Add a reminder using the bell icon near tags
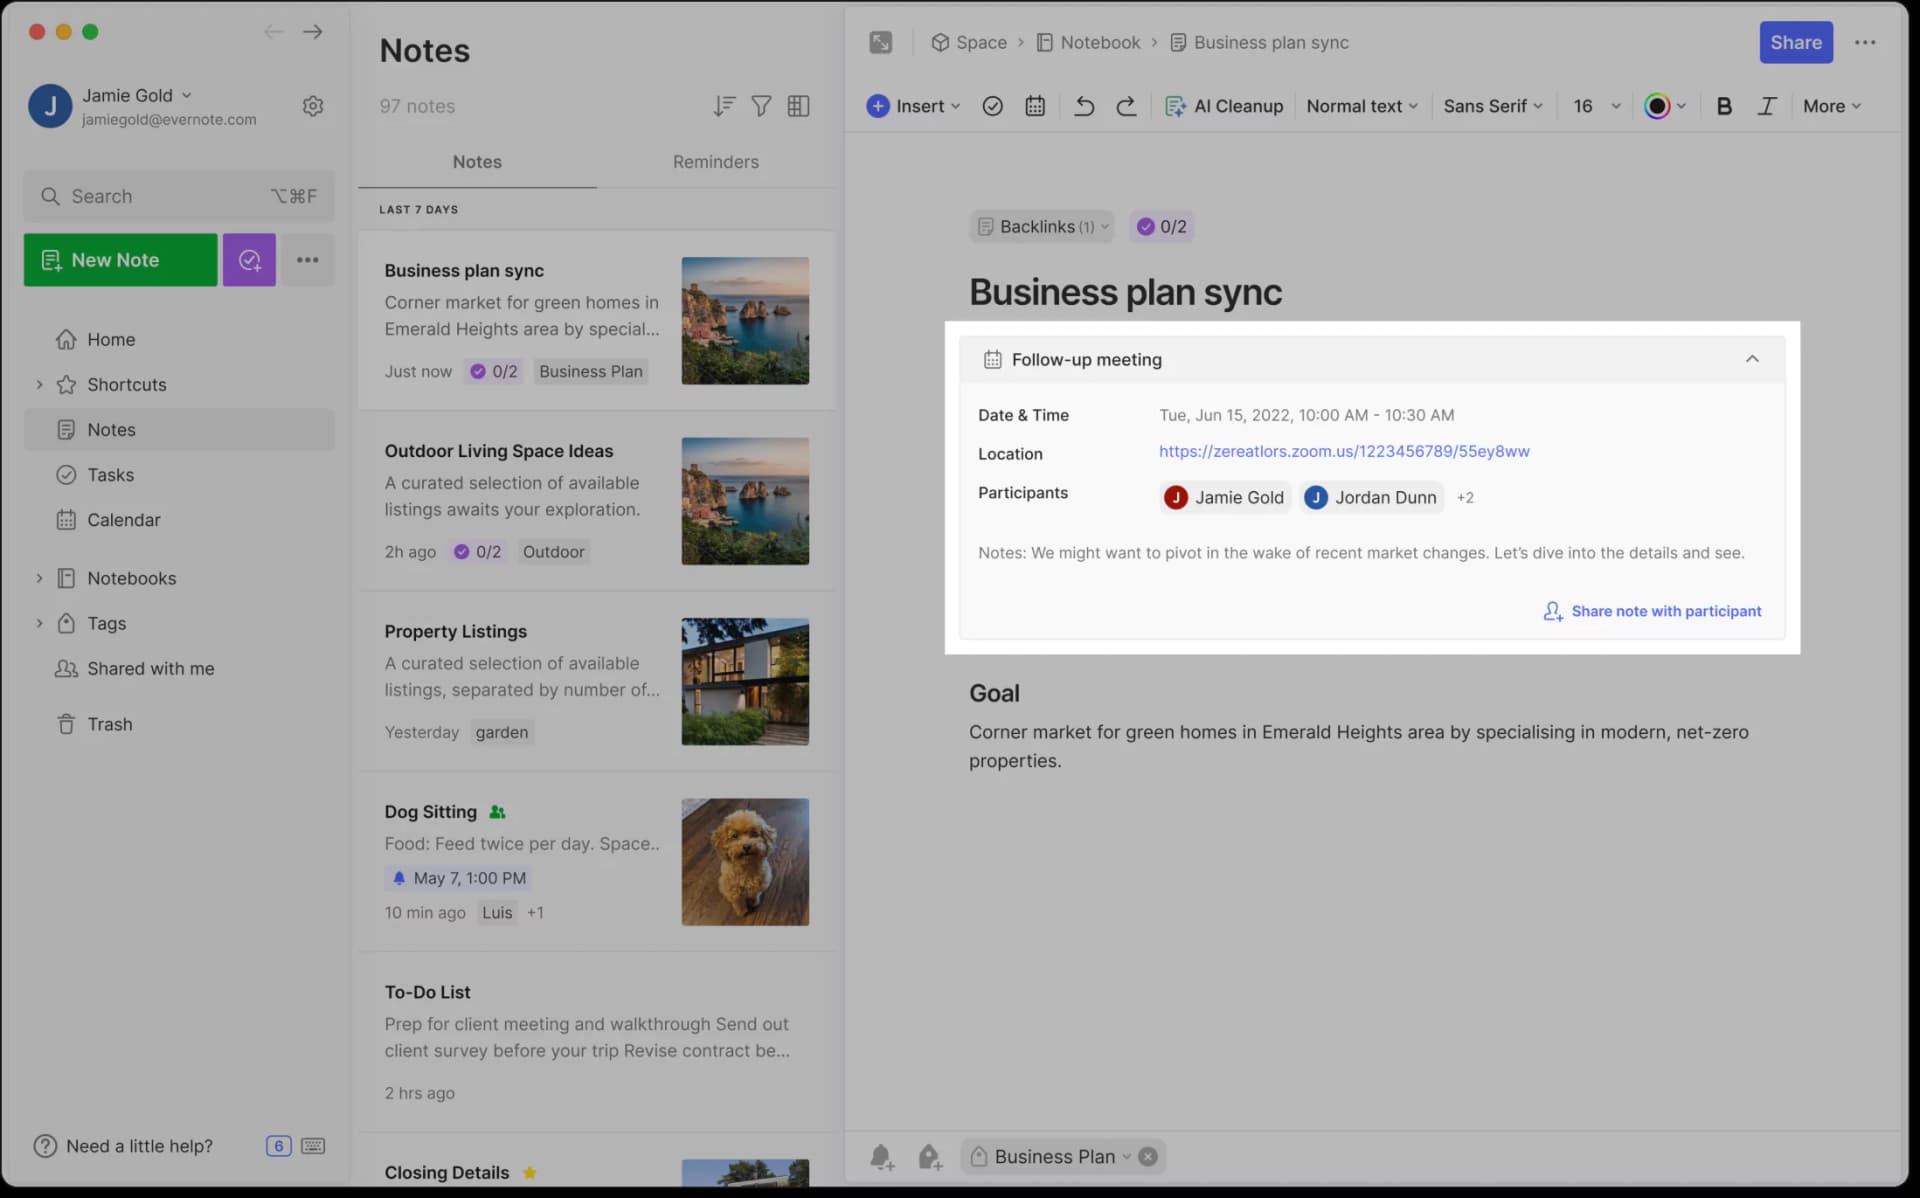 [x=881, y=1156]
